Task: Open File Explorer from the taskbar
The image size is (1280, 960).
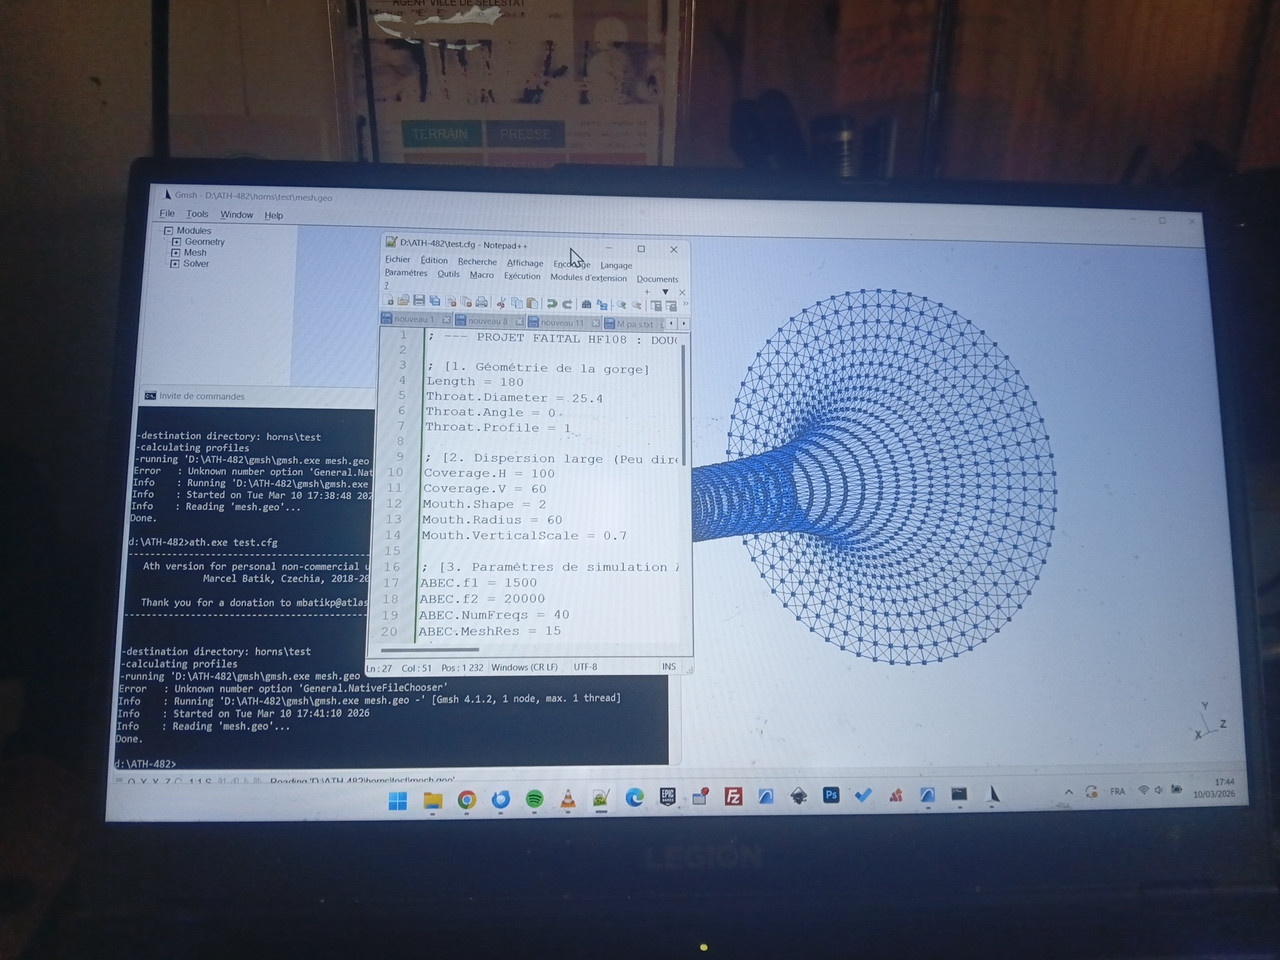Action: coord(432,800)
